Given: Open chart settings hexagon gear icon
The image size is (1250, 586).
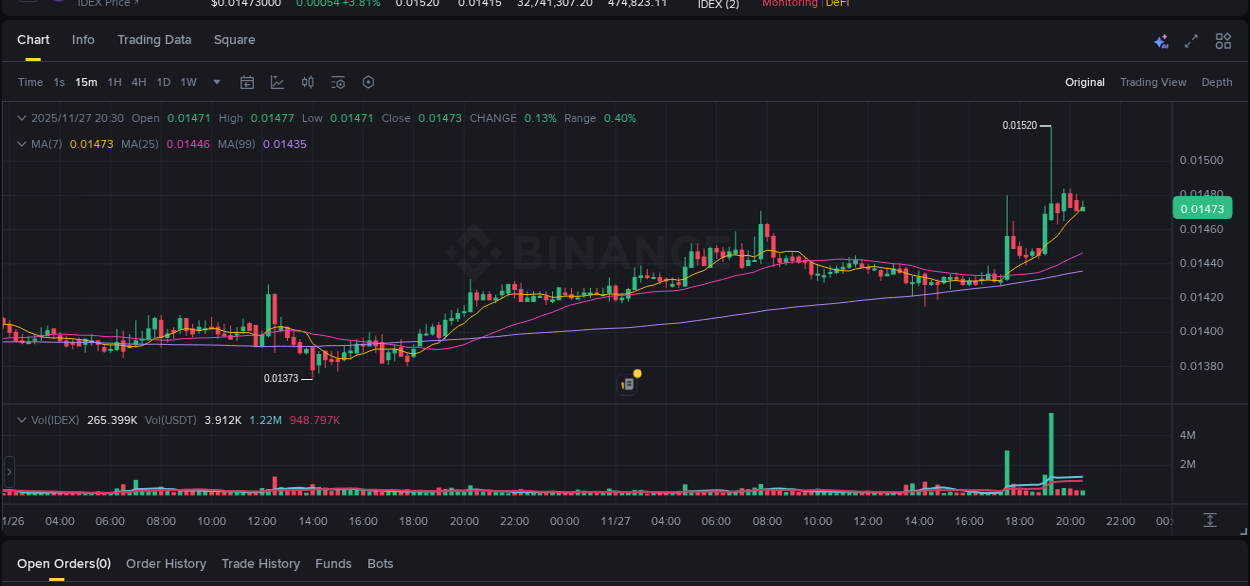Looking at the screenshot, I should 368,82.
